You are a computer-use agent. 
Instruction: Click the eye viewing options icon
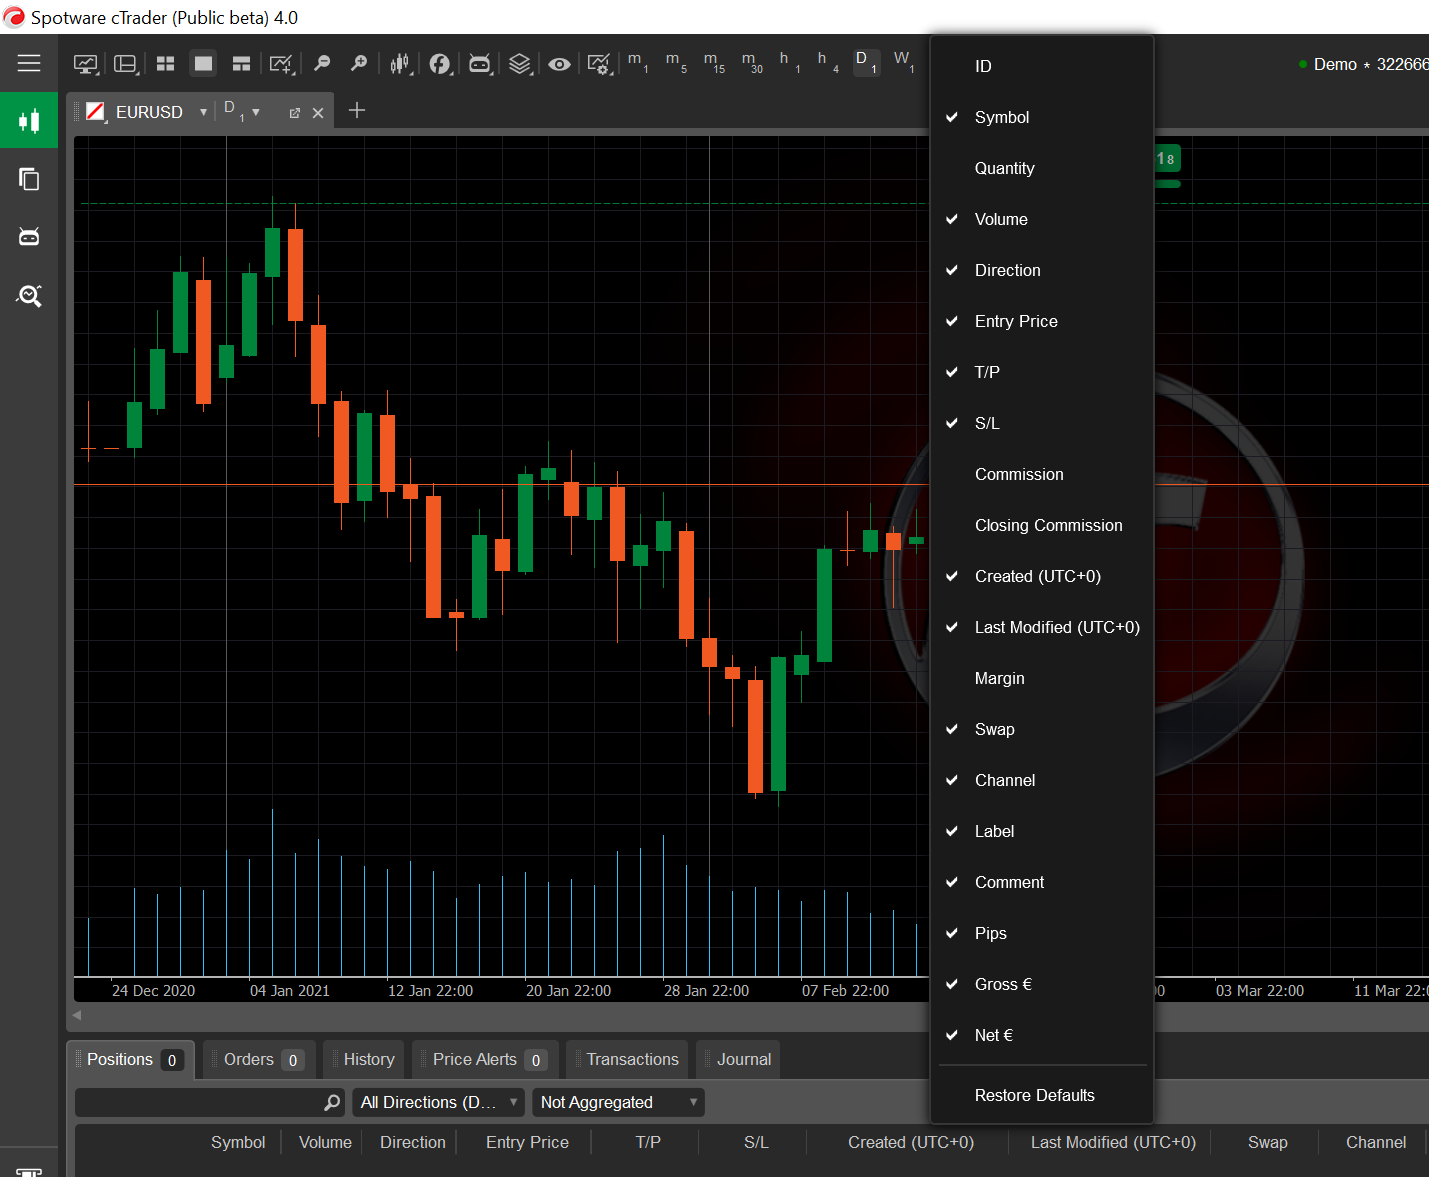point(560,64)
